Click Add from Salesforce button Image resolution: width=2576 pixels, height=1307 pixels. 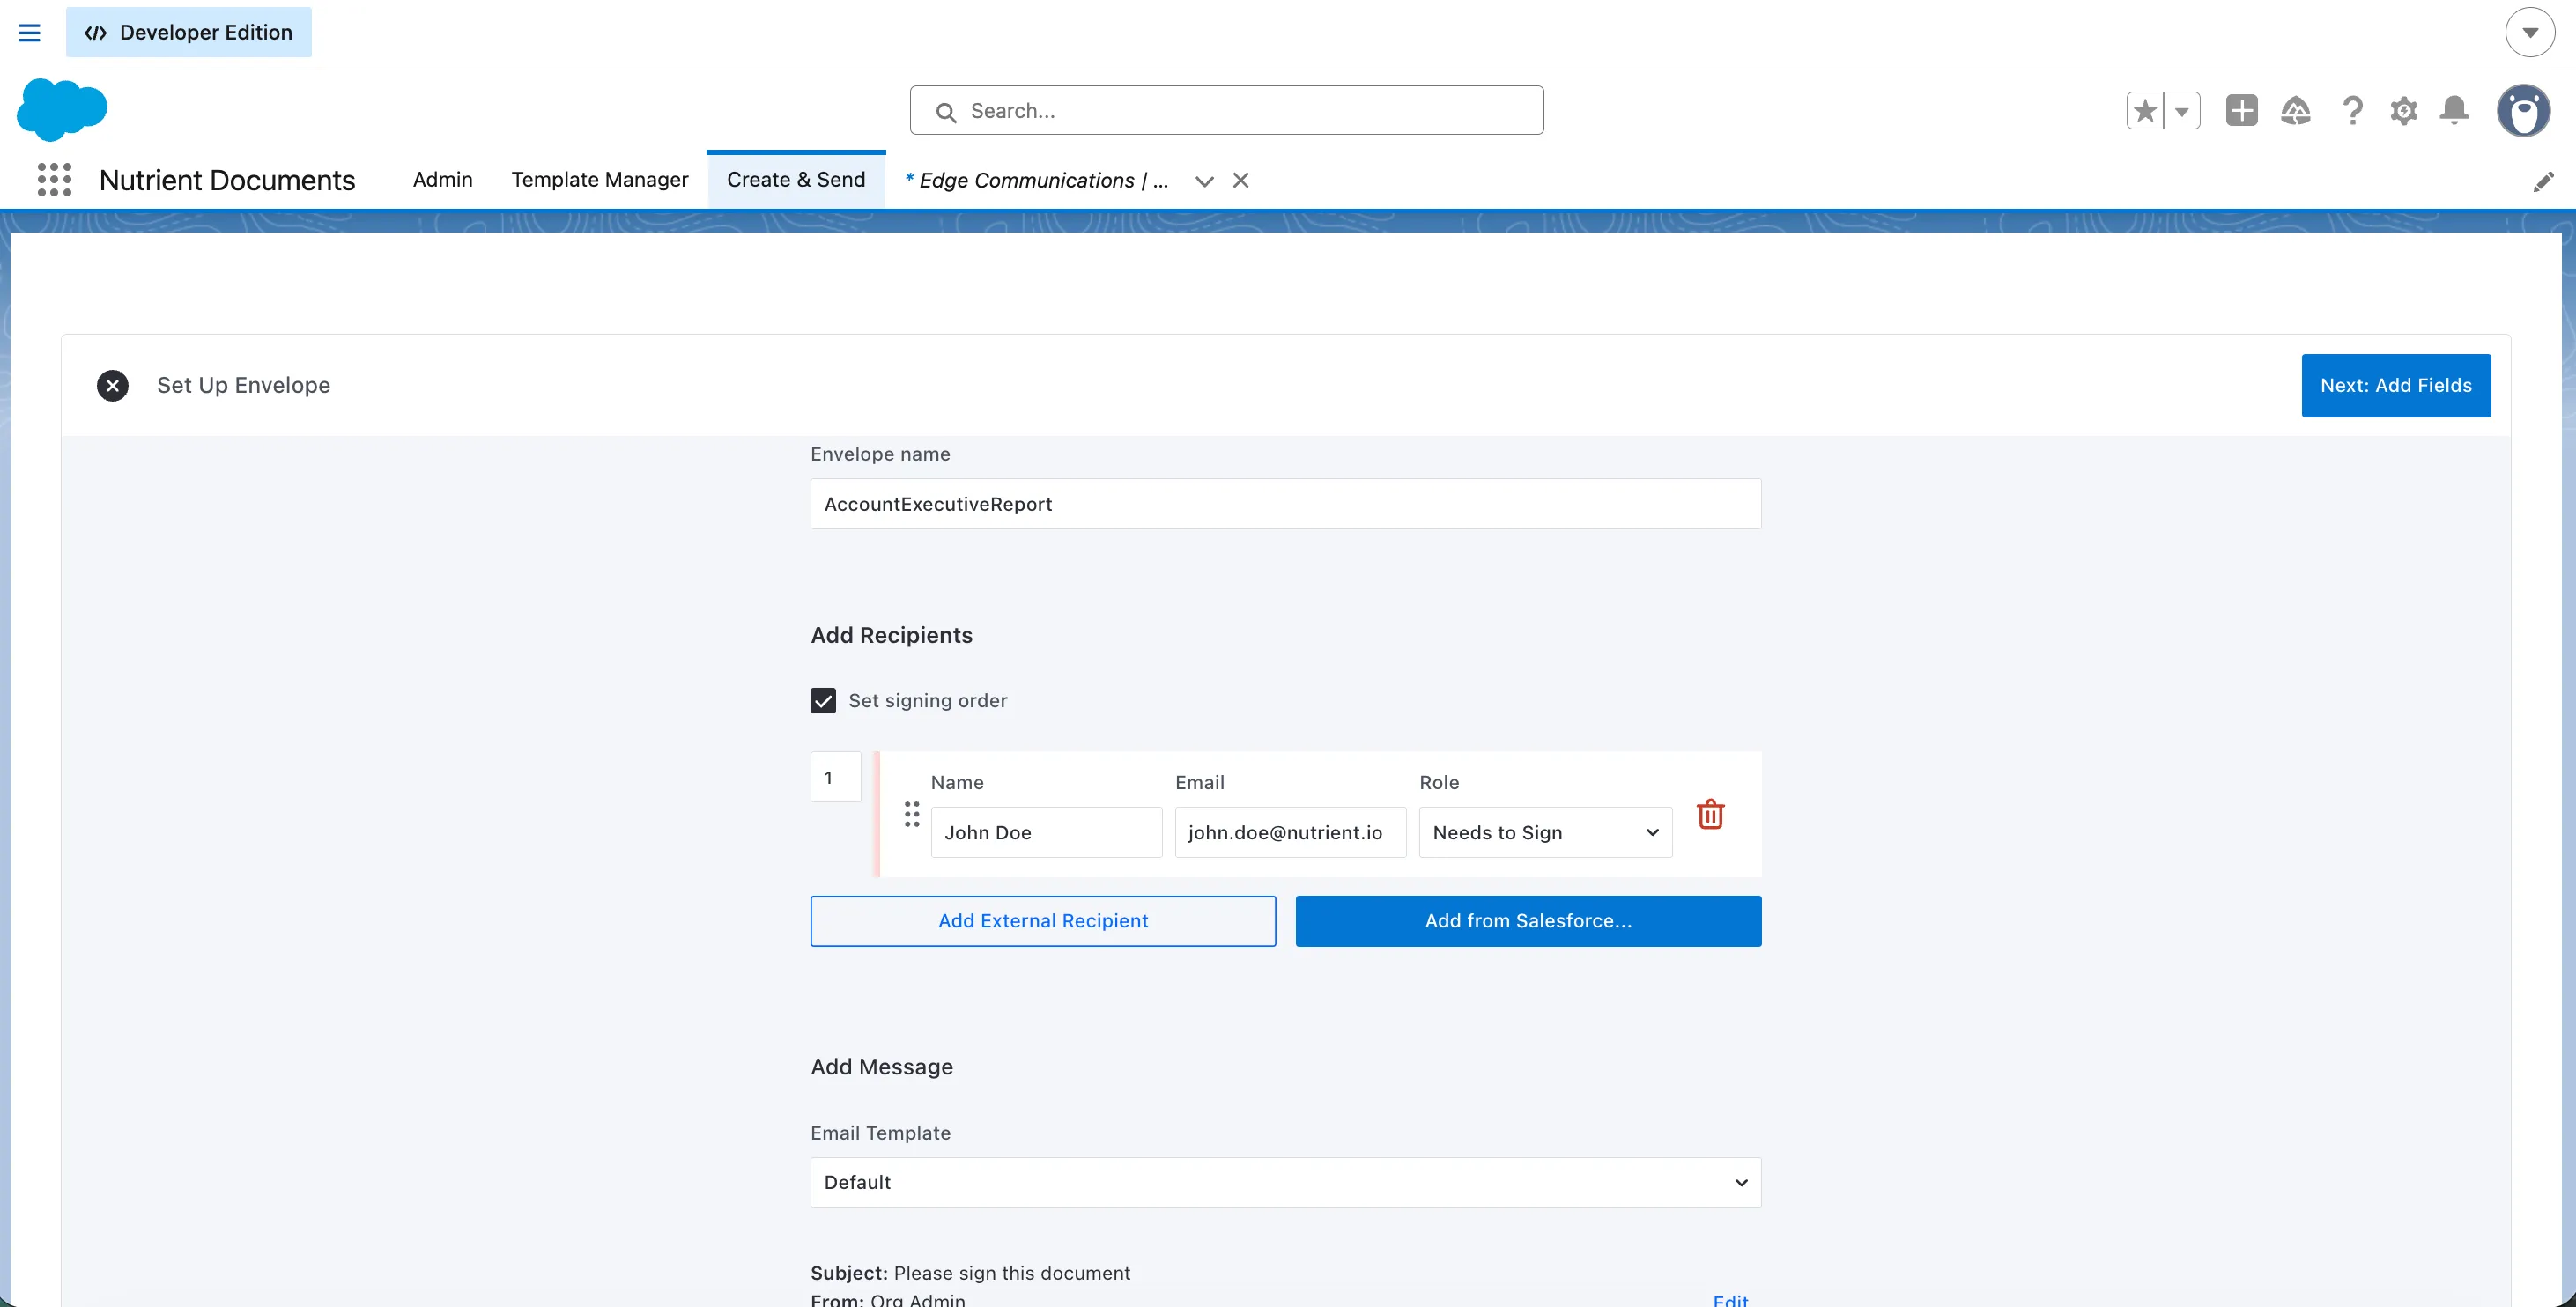[x=1528, y=920]
